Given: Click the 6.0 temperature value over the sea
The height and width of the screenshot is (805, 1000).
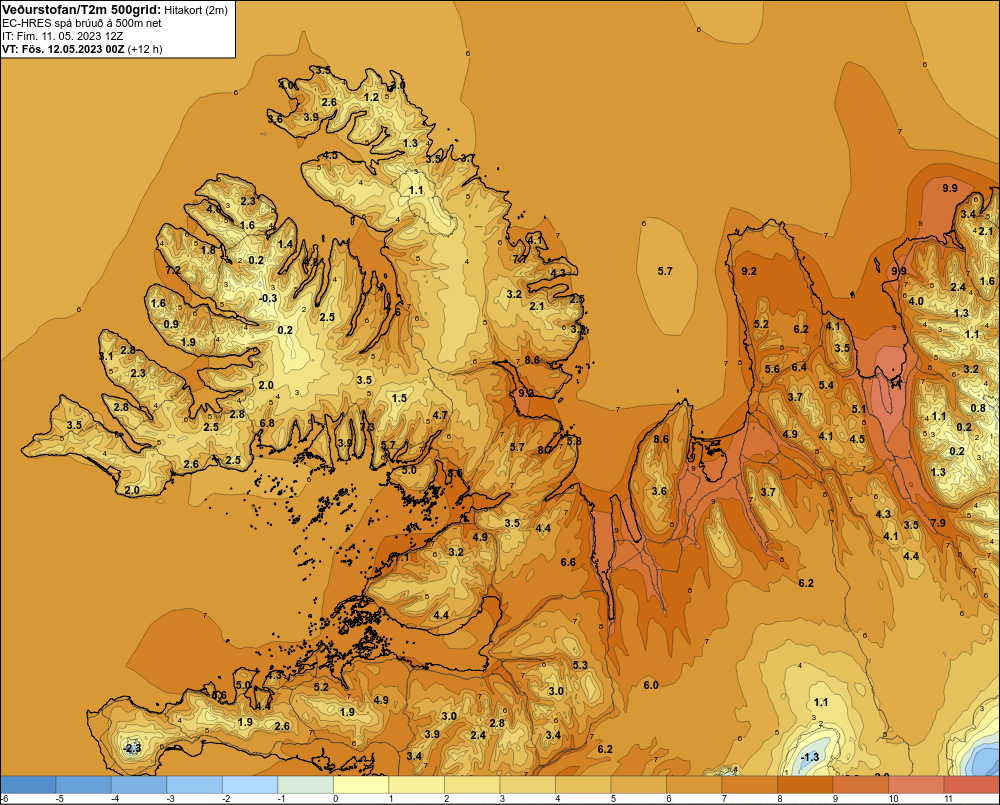Looking at the screenshot, I should 651,685.
